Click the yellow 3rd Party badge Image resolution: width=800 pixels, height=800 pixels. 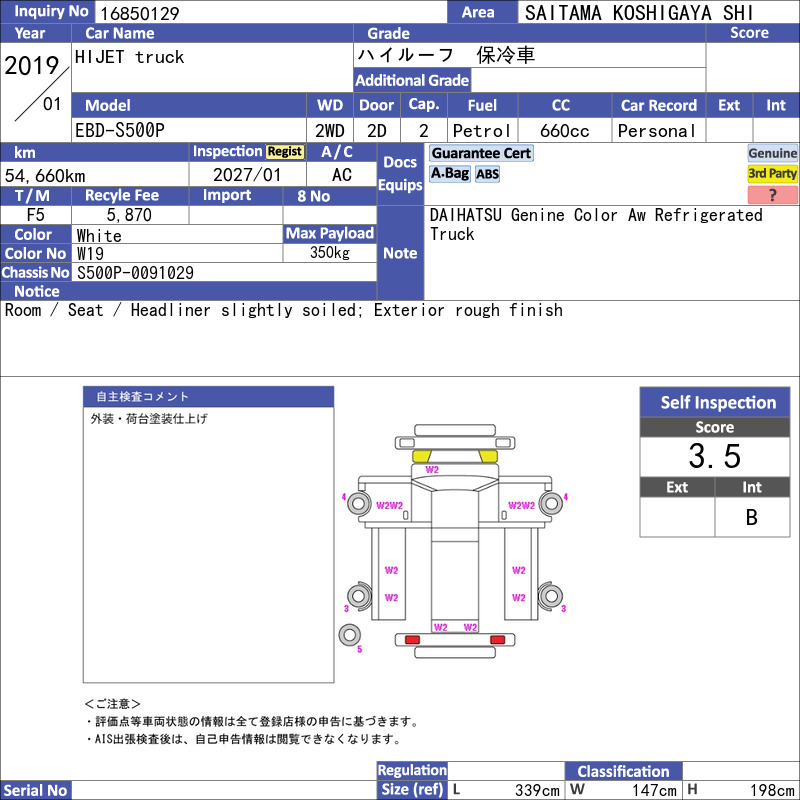coord(772,174)
